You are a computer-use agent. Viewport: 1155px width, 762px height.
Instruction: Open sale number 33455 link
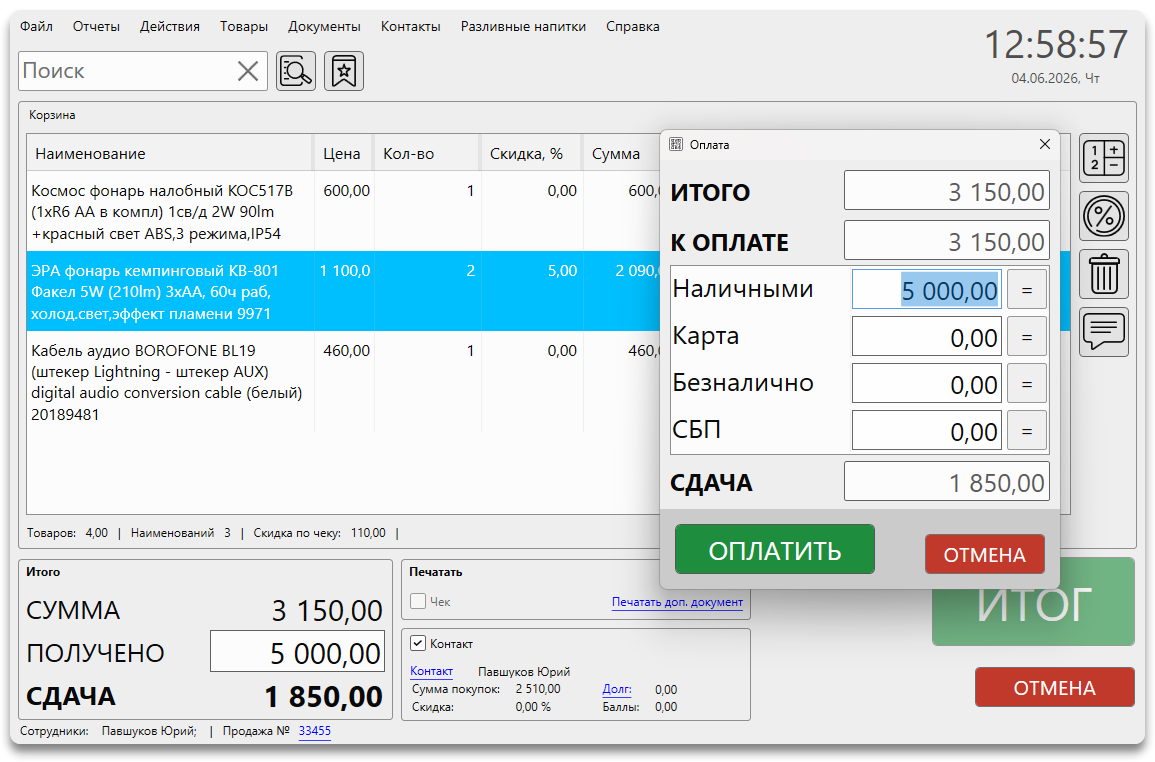click(315, 731)
